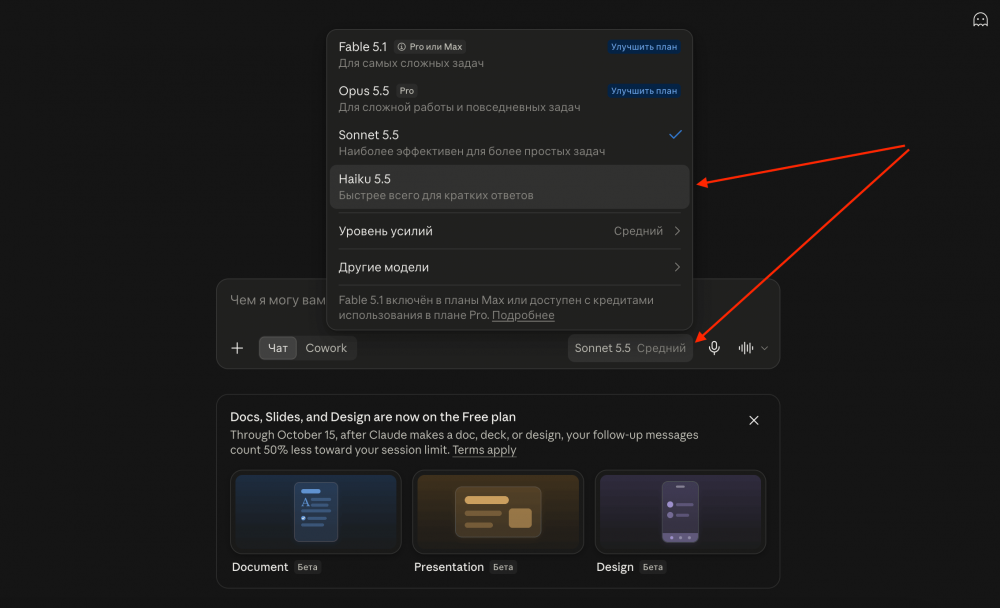1000x608 pixels.
Task: Dismiss the Free plan announcement banner
Action: coord(754,420)
